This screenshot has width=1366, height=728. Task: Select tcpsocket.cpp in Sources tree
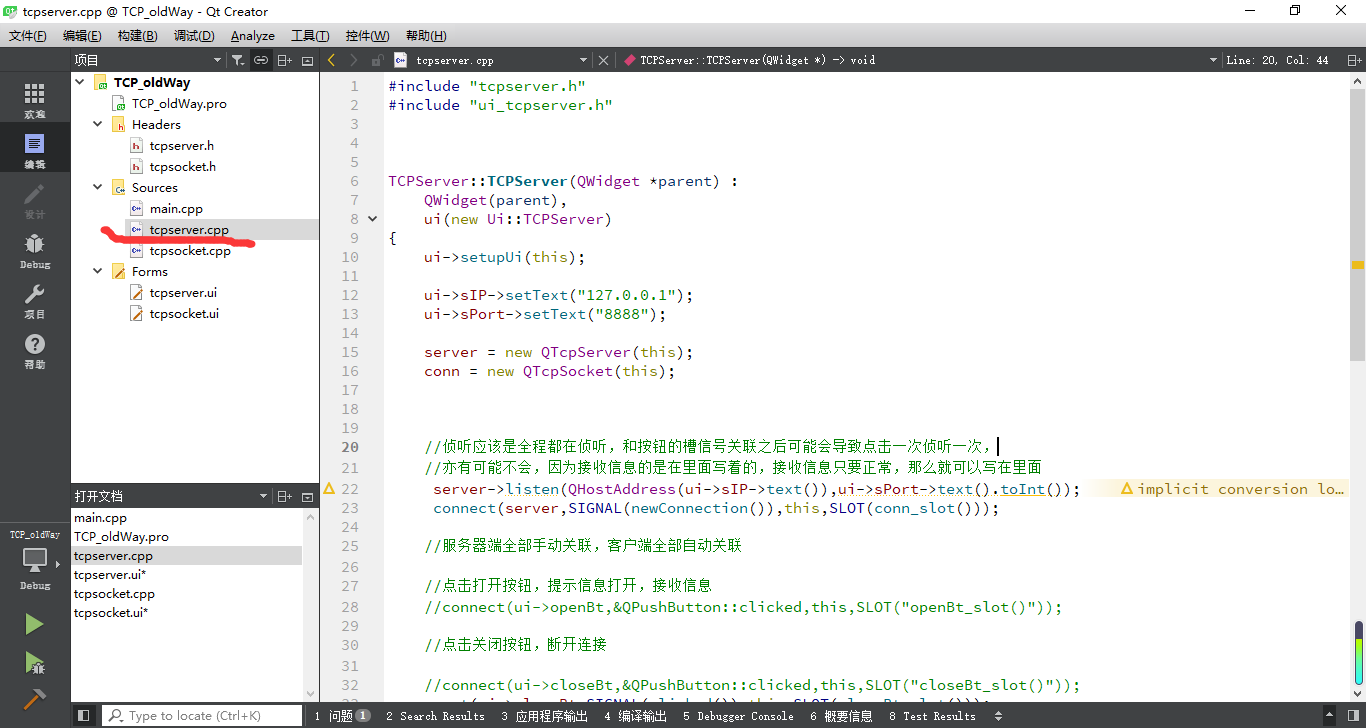pos(190,250)
